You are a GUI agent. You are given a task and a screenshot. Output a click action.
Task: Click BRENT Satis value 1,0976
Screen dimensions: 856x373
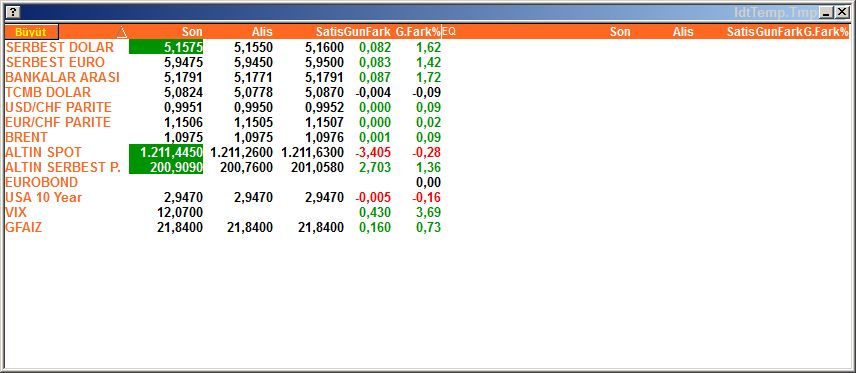pyautogui.click(x=324, y=137)
